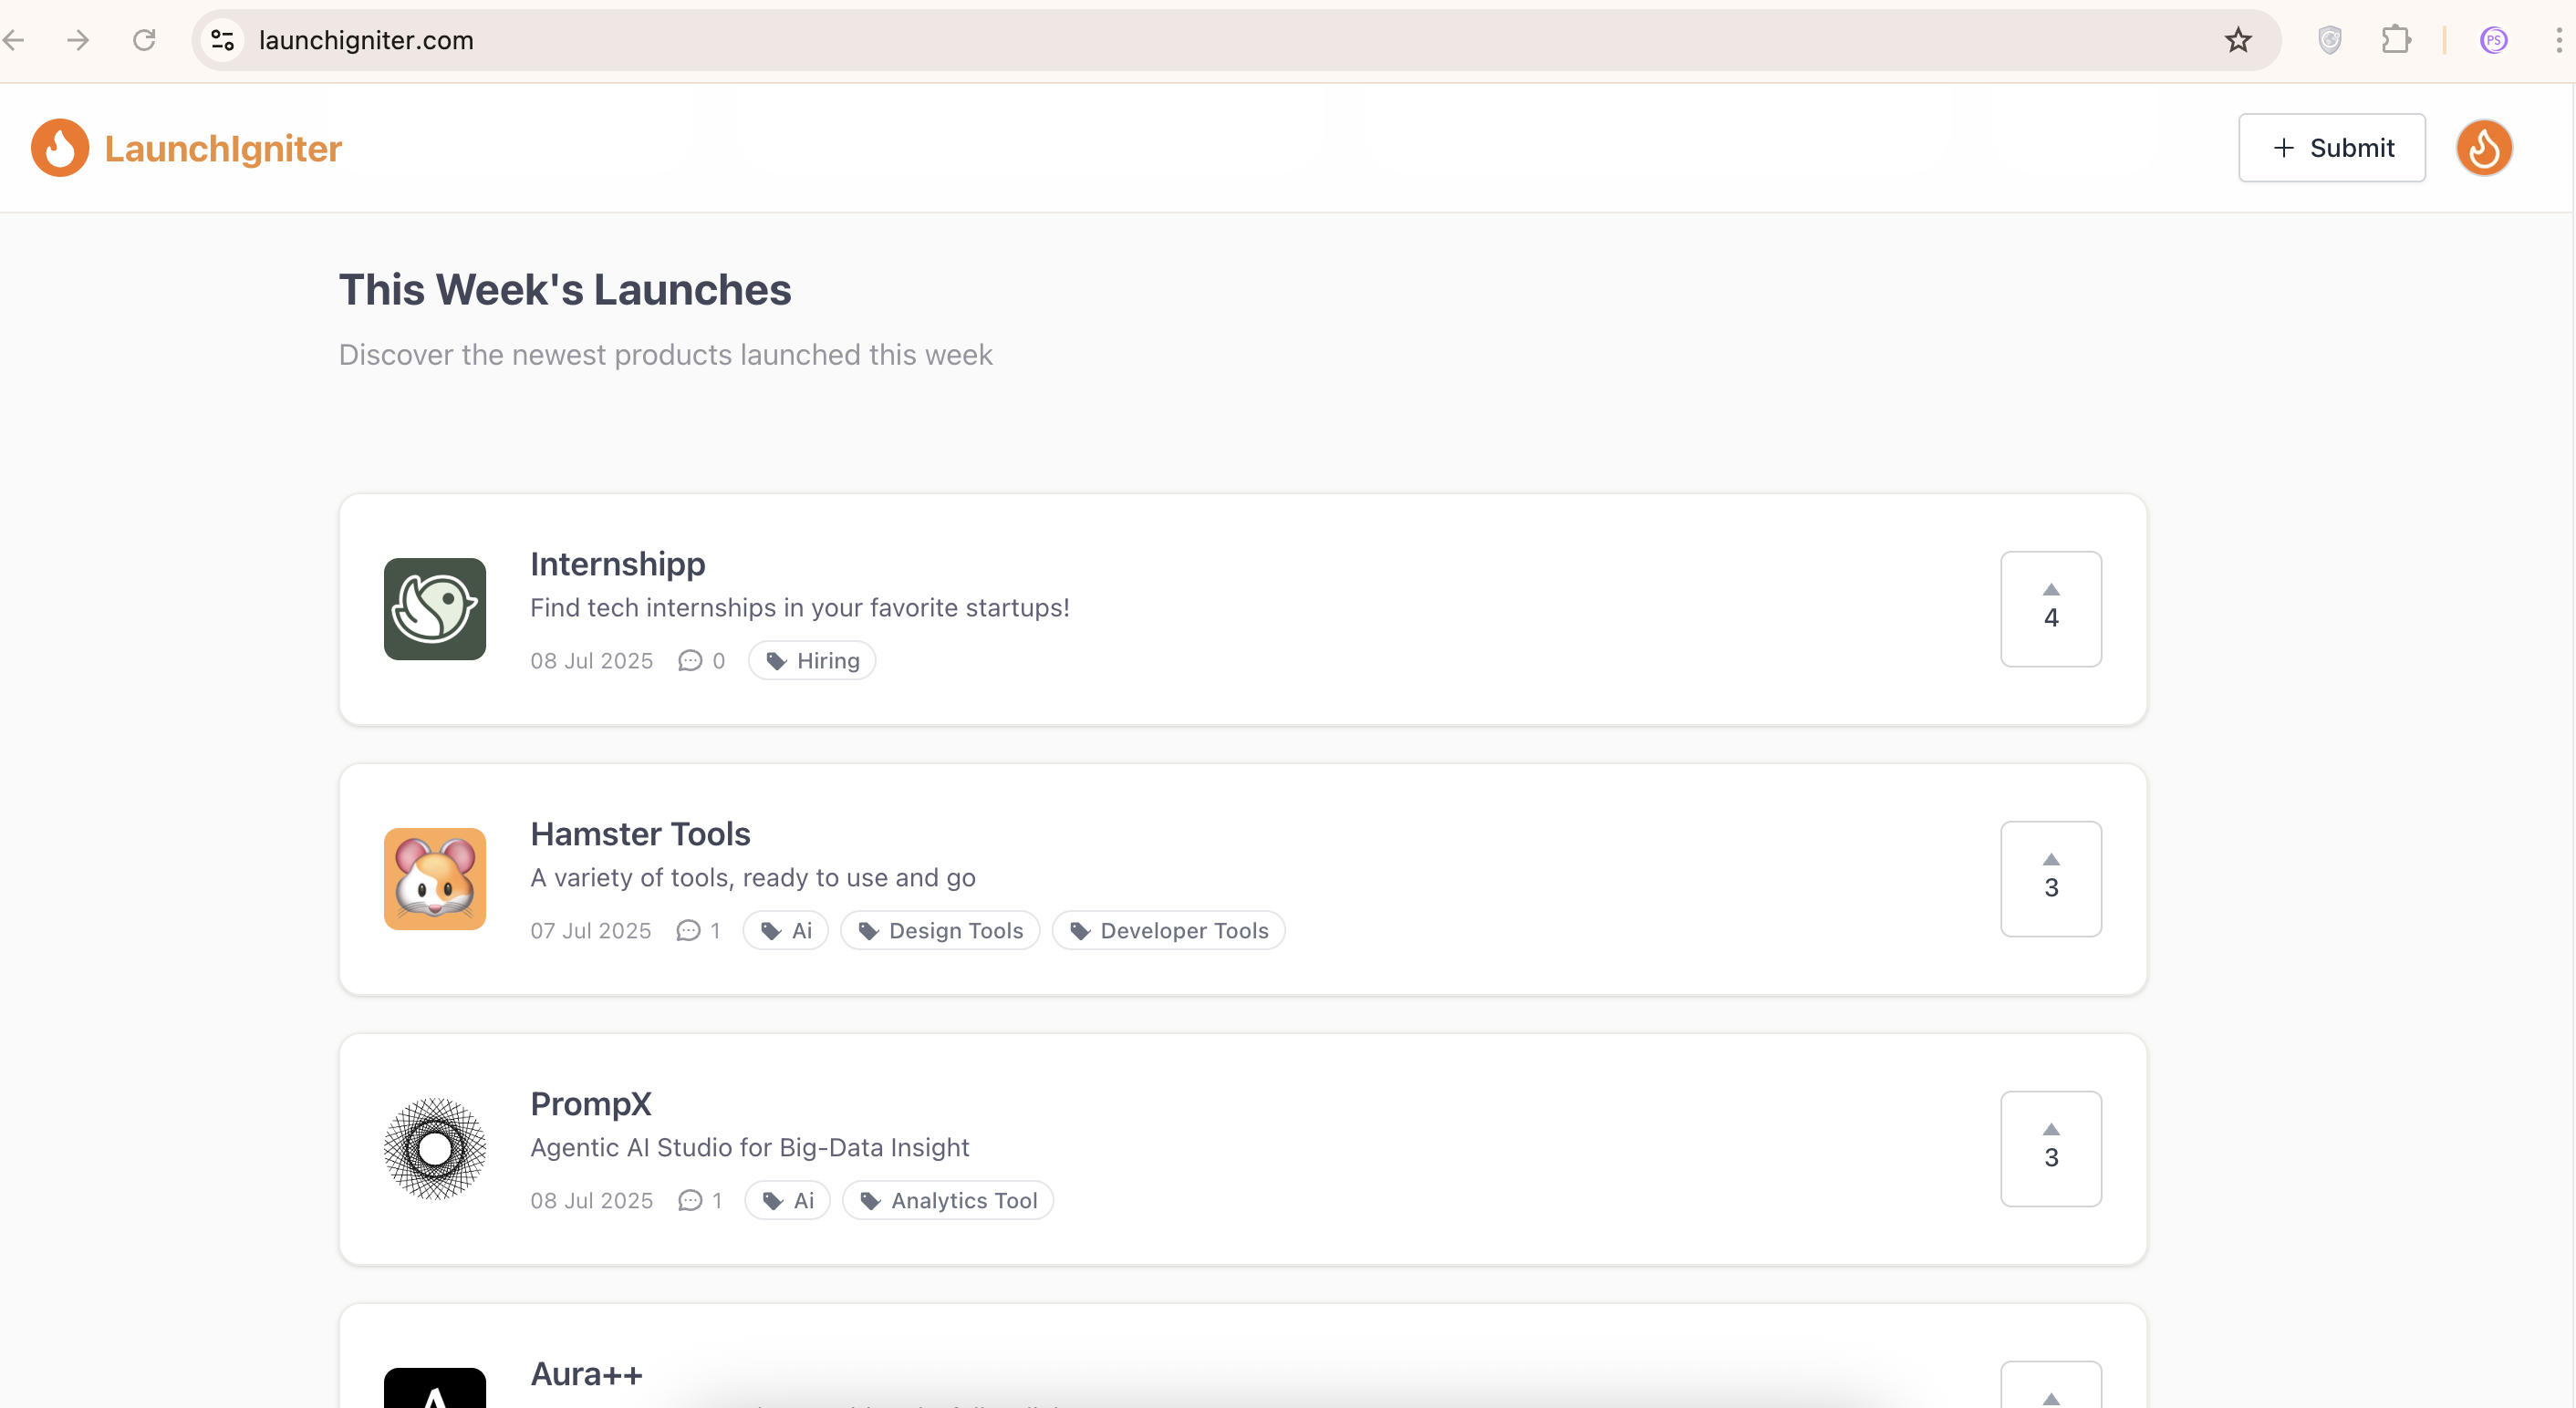
Task: Select the Developer Tools tag
Action: pyautogui.click(x=1168, y=931)
